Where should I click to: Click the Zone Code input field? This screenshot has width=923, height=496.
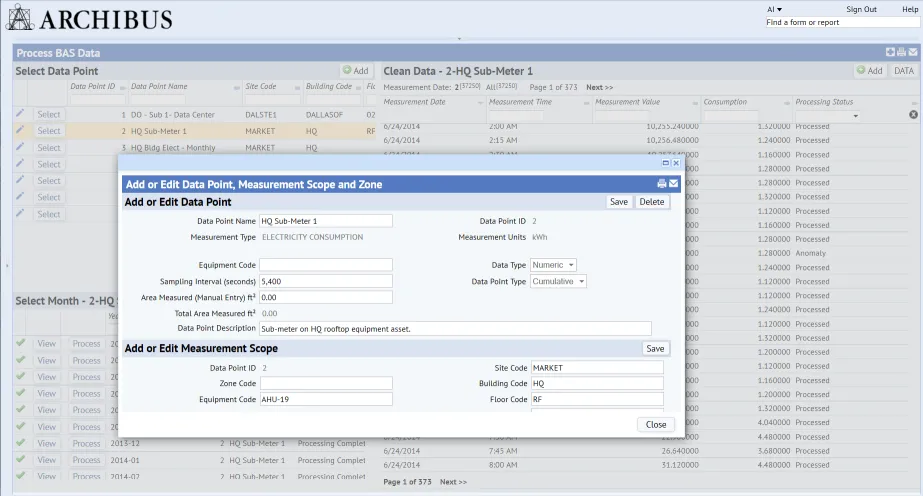326,383
